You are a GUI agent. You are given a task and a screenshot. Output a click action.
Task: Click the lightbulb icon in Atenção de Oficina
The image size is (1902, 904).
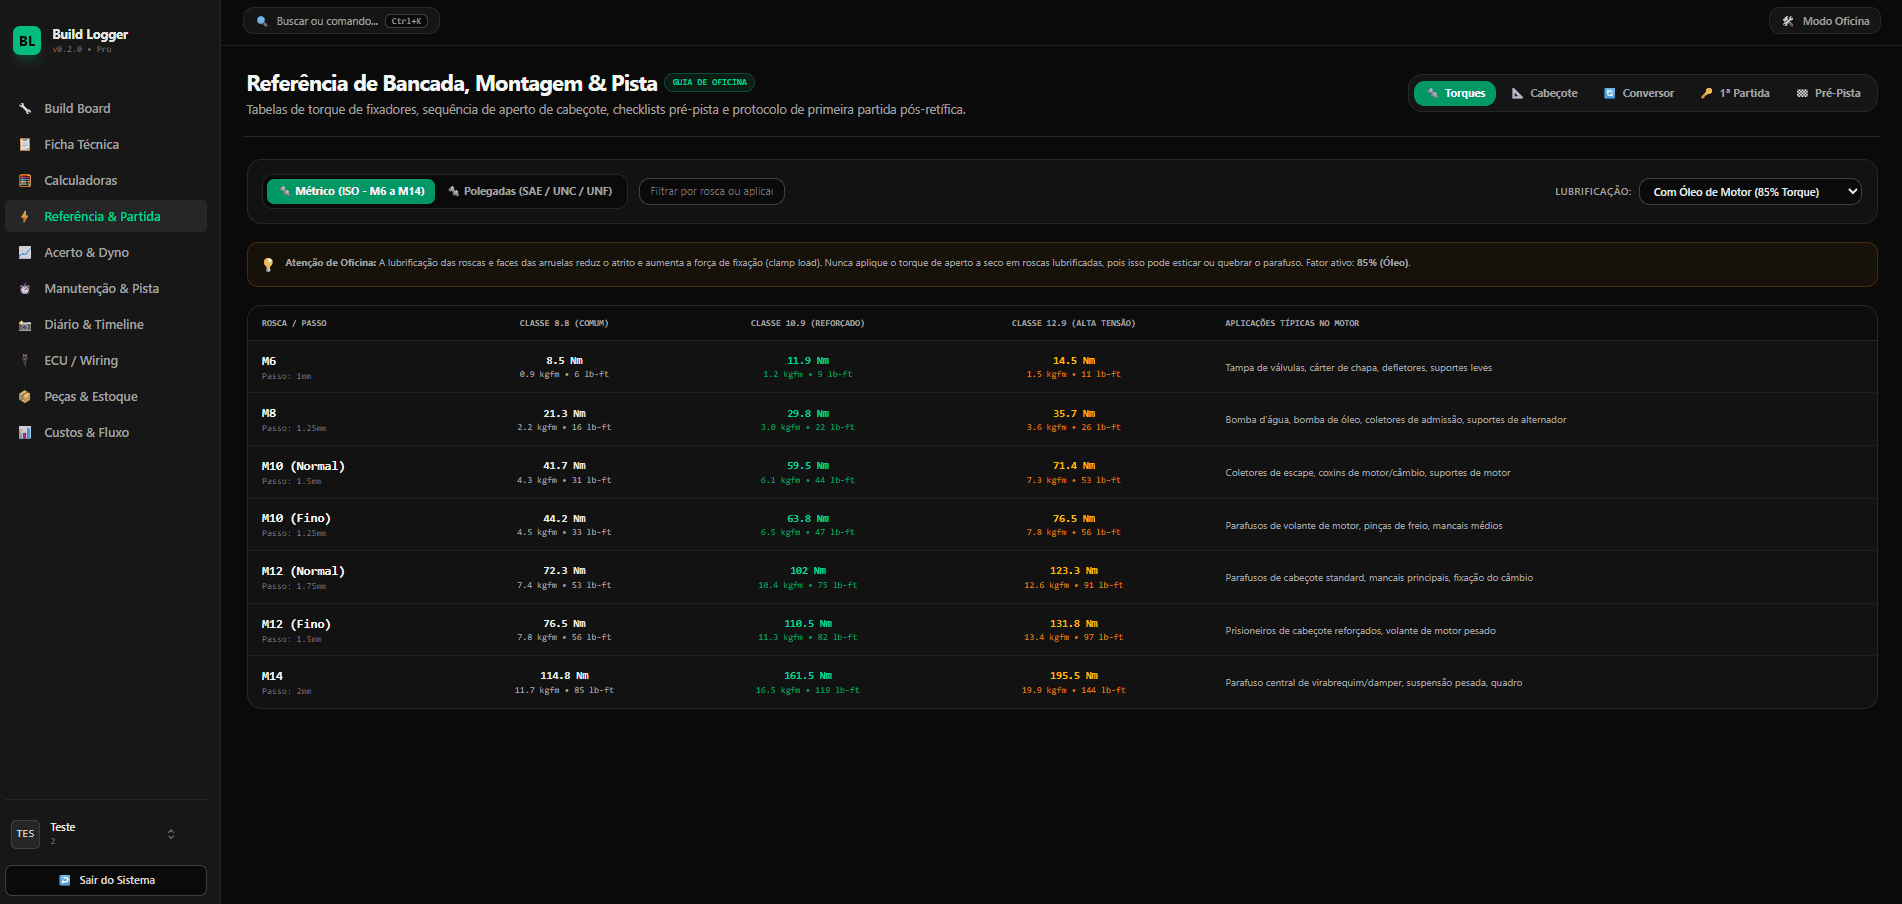(268, 264)
